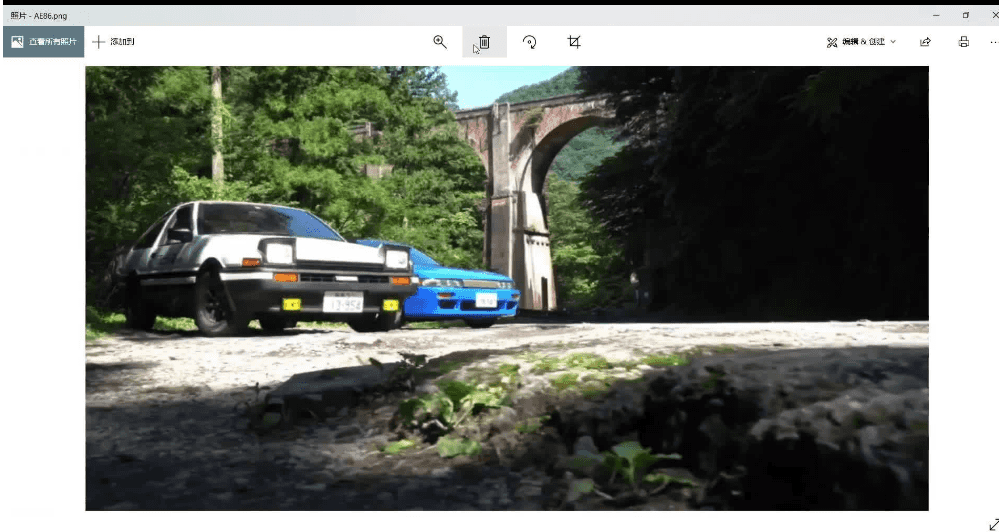The width and height of the screenshot is (999, 532).
Task: Minimize the Photos window
Action: click(x=936, y=15)
